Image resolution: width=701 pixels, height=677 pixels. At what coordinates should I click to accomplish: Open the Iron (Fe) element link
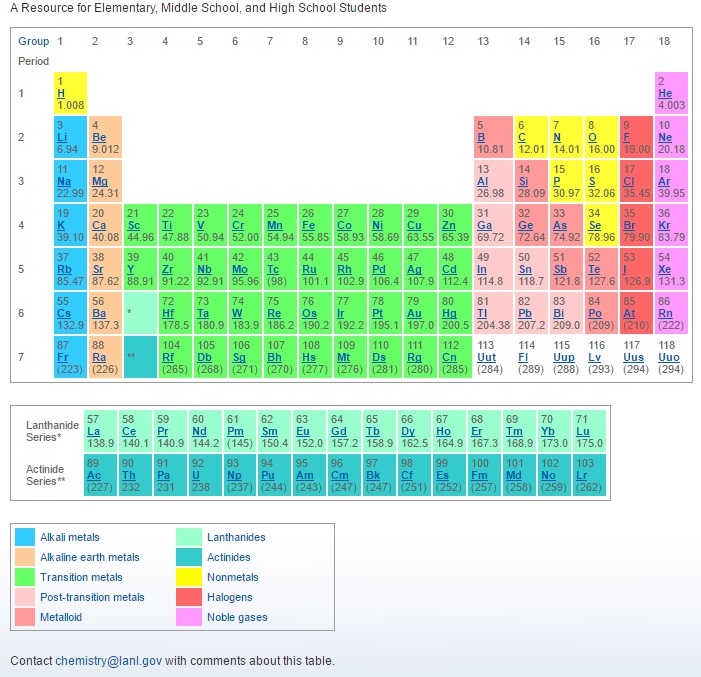[x=308, y=225]
